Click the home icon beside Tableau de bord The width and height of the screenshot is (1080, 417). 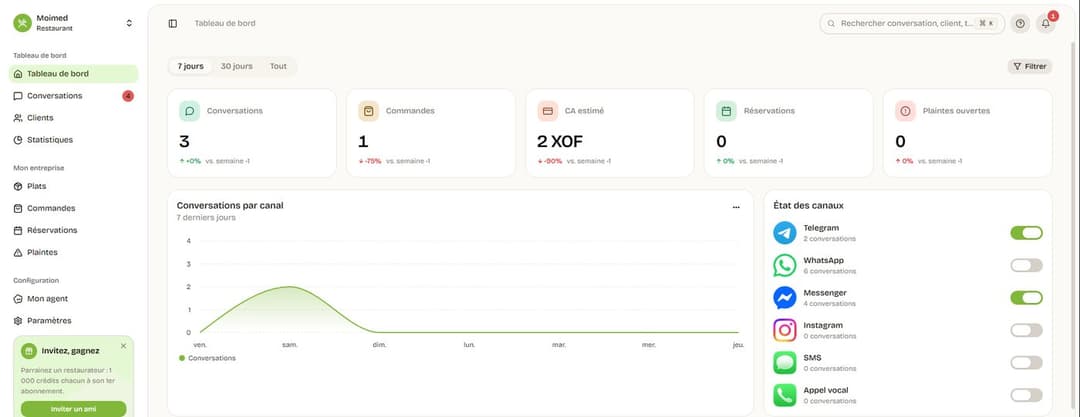[x=18, y=74]
